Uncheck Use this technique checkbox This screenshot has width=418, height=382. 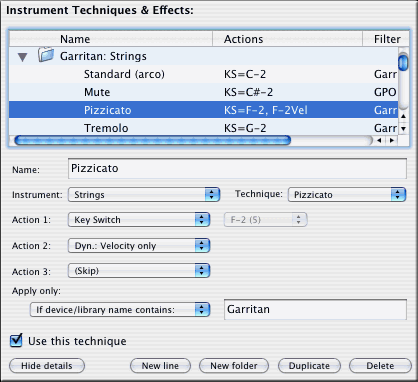tap(16, 340)
